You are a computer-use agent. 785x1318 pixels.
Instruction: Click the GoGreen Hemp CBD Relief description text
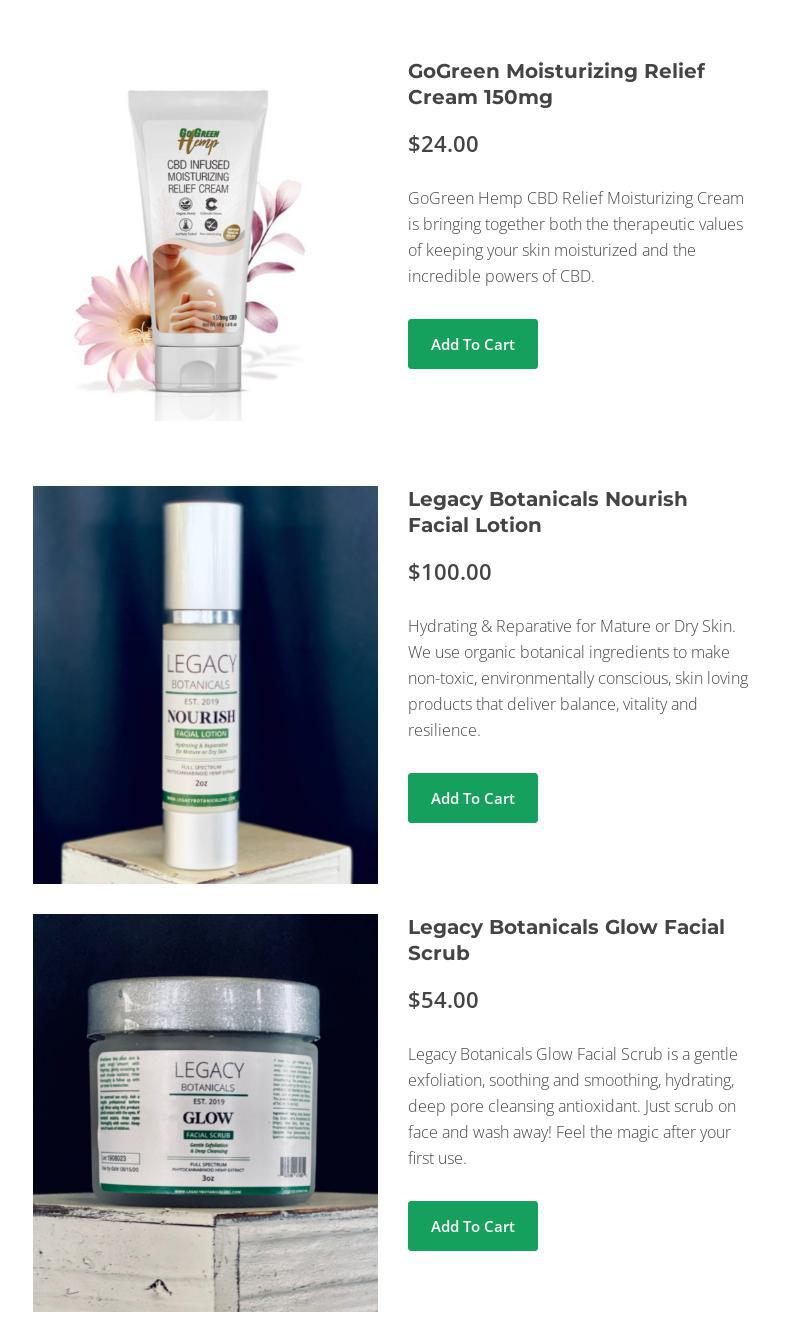point(576,237)
